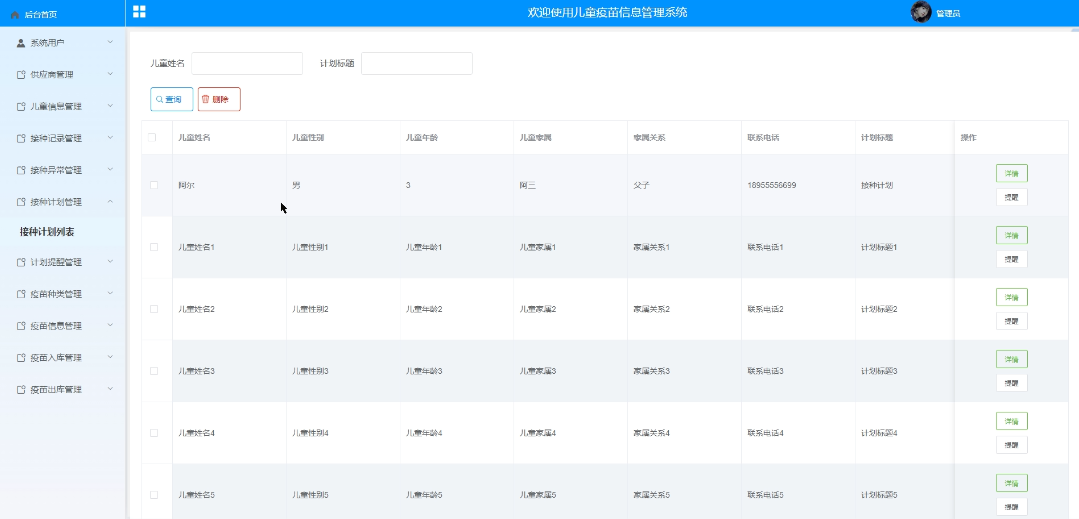Click the 儿童性别 column header
The image size is (1079, 519).
coord(308,138)
